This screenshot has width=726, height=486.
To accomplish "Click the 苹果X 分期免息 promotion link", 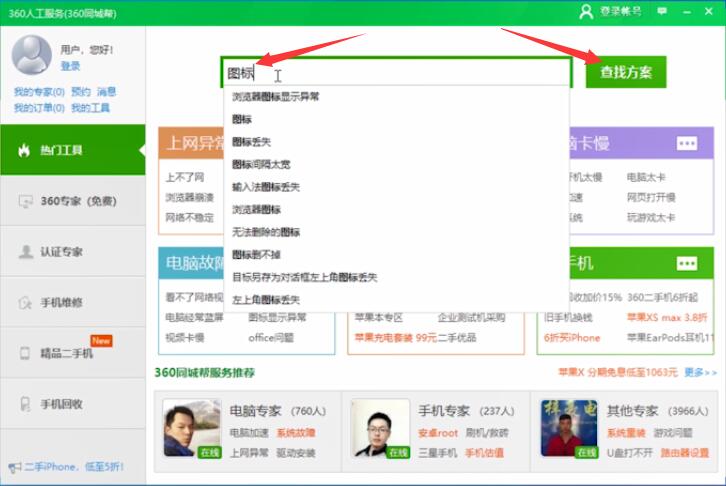I will (x=618, y=372).
